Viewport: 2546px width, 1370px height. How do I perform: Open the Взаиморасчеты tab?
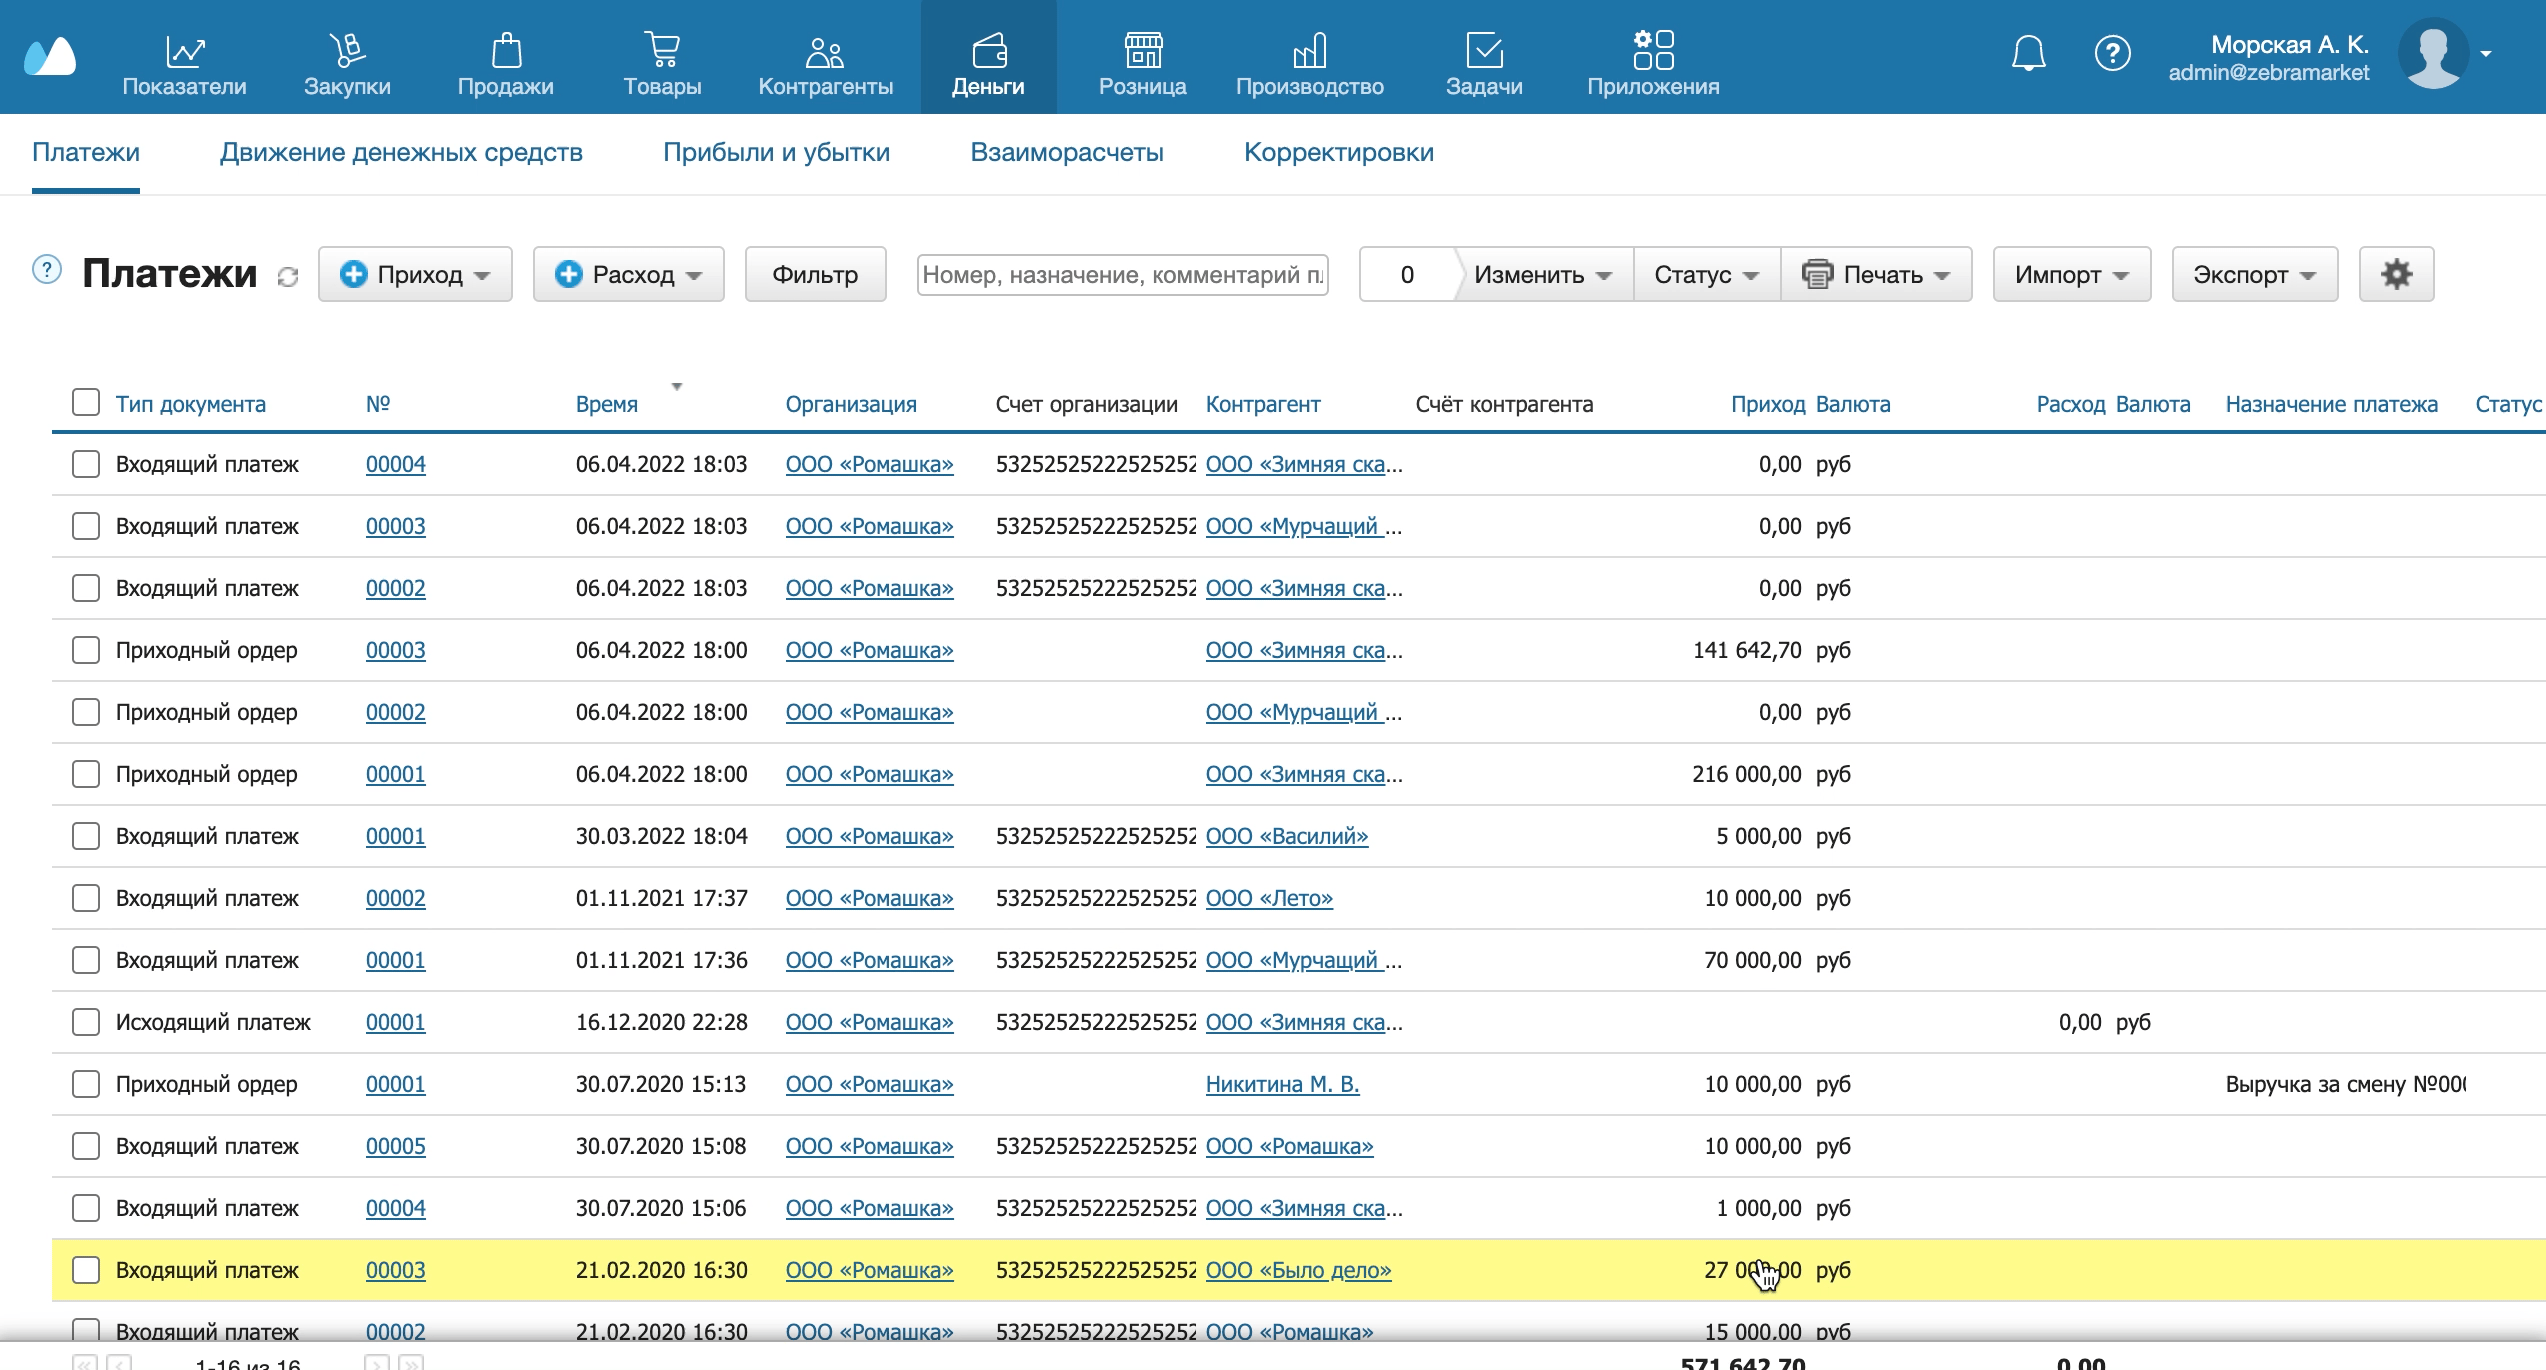(x=1066, y=152)
